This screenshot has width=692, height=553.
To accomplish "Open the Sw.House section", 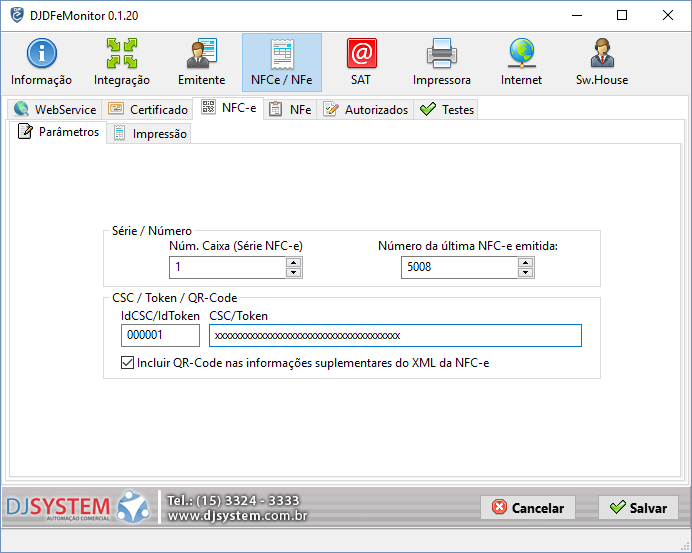I will 601,62.
